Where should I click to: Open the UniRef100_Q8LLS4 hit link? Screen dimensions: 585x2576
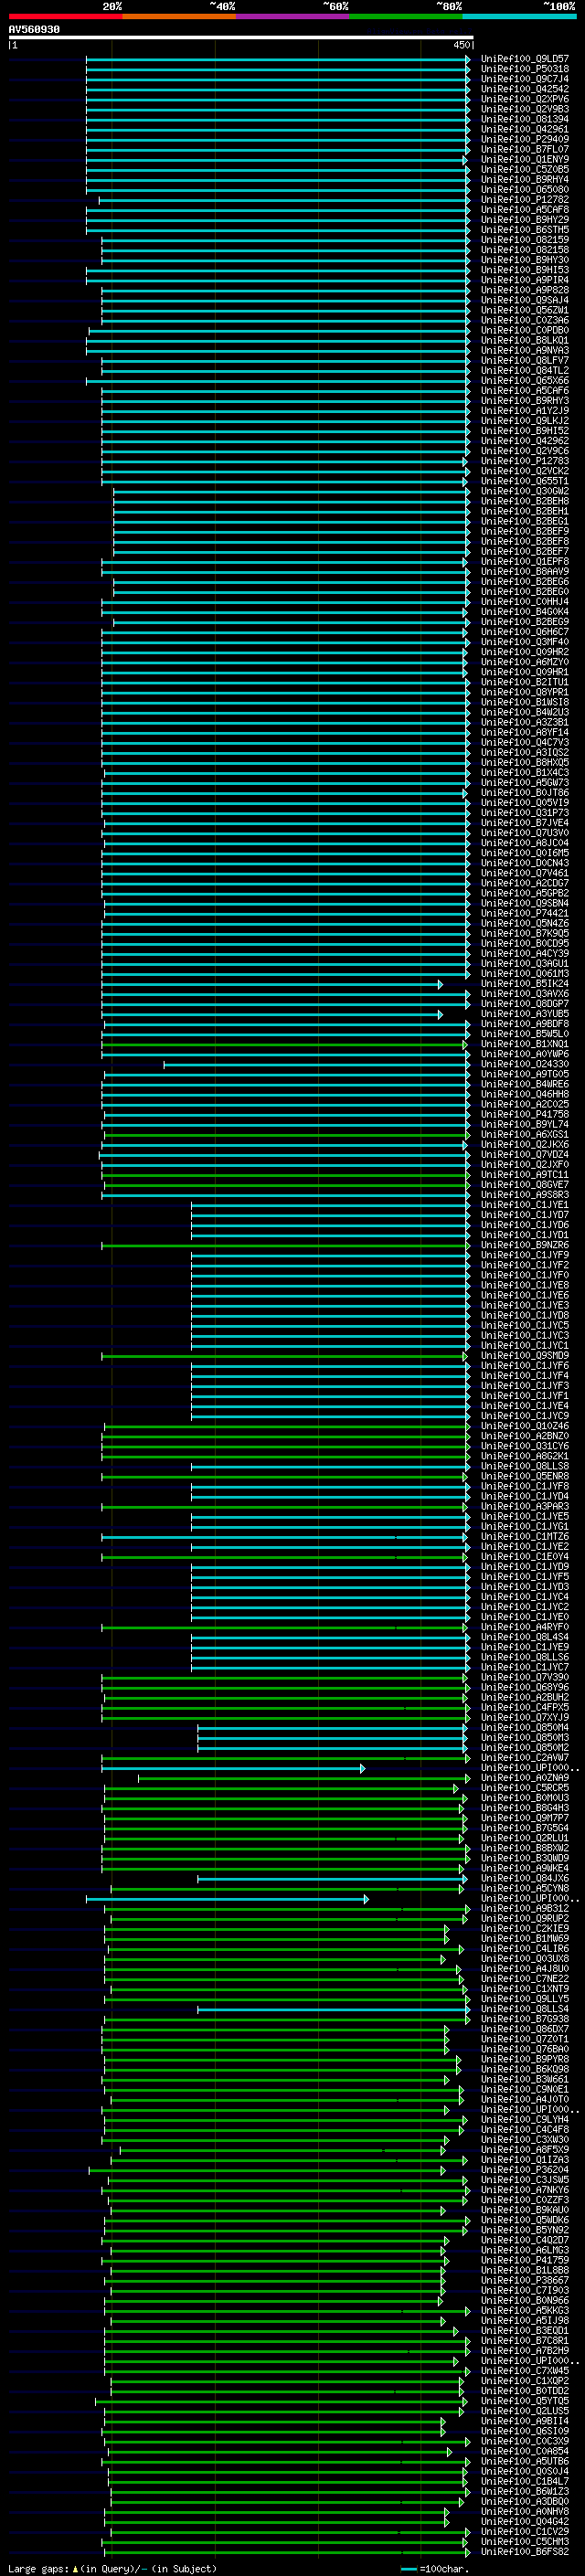click(525, 2009)
